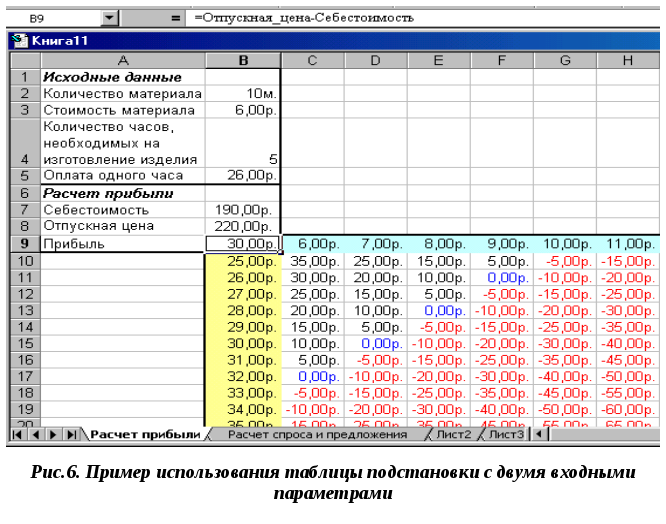
Task: Click next sheet tab navigation arrow
Action: click(x=53, y=434)
